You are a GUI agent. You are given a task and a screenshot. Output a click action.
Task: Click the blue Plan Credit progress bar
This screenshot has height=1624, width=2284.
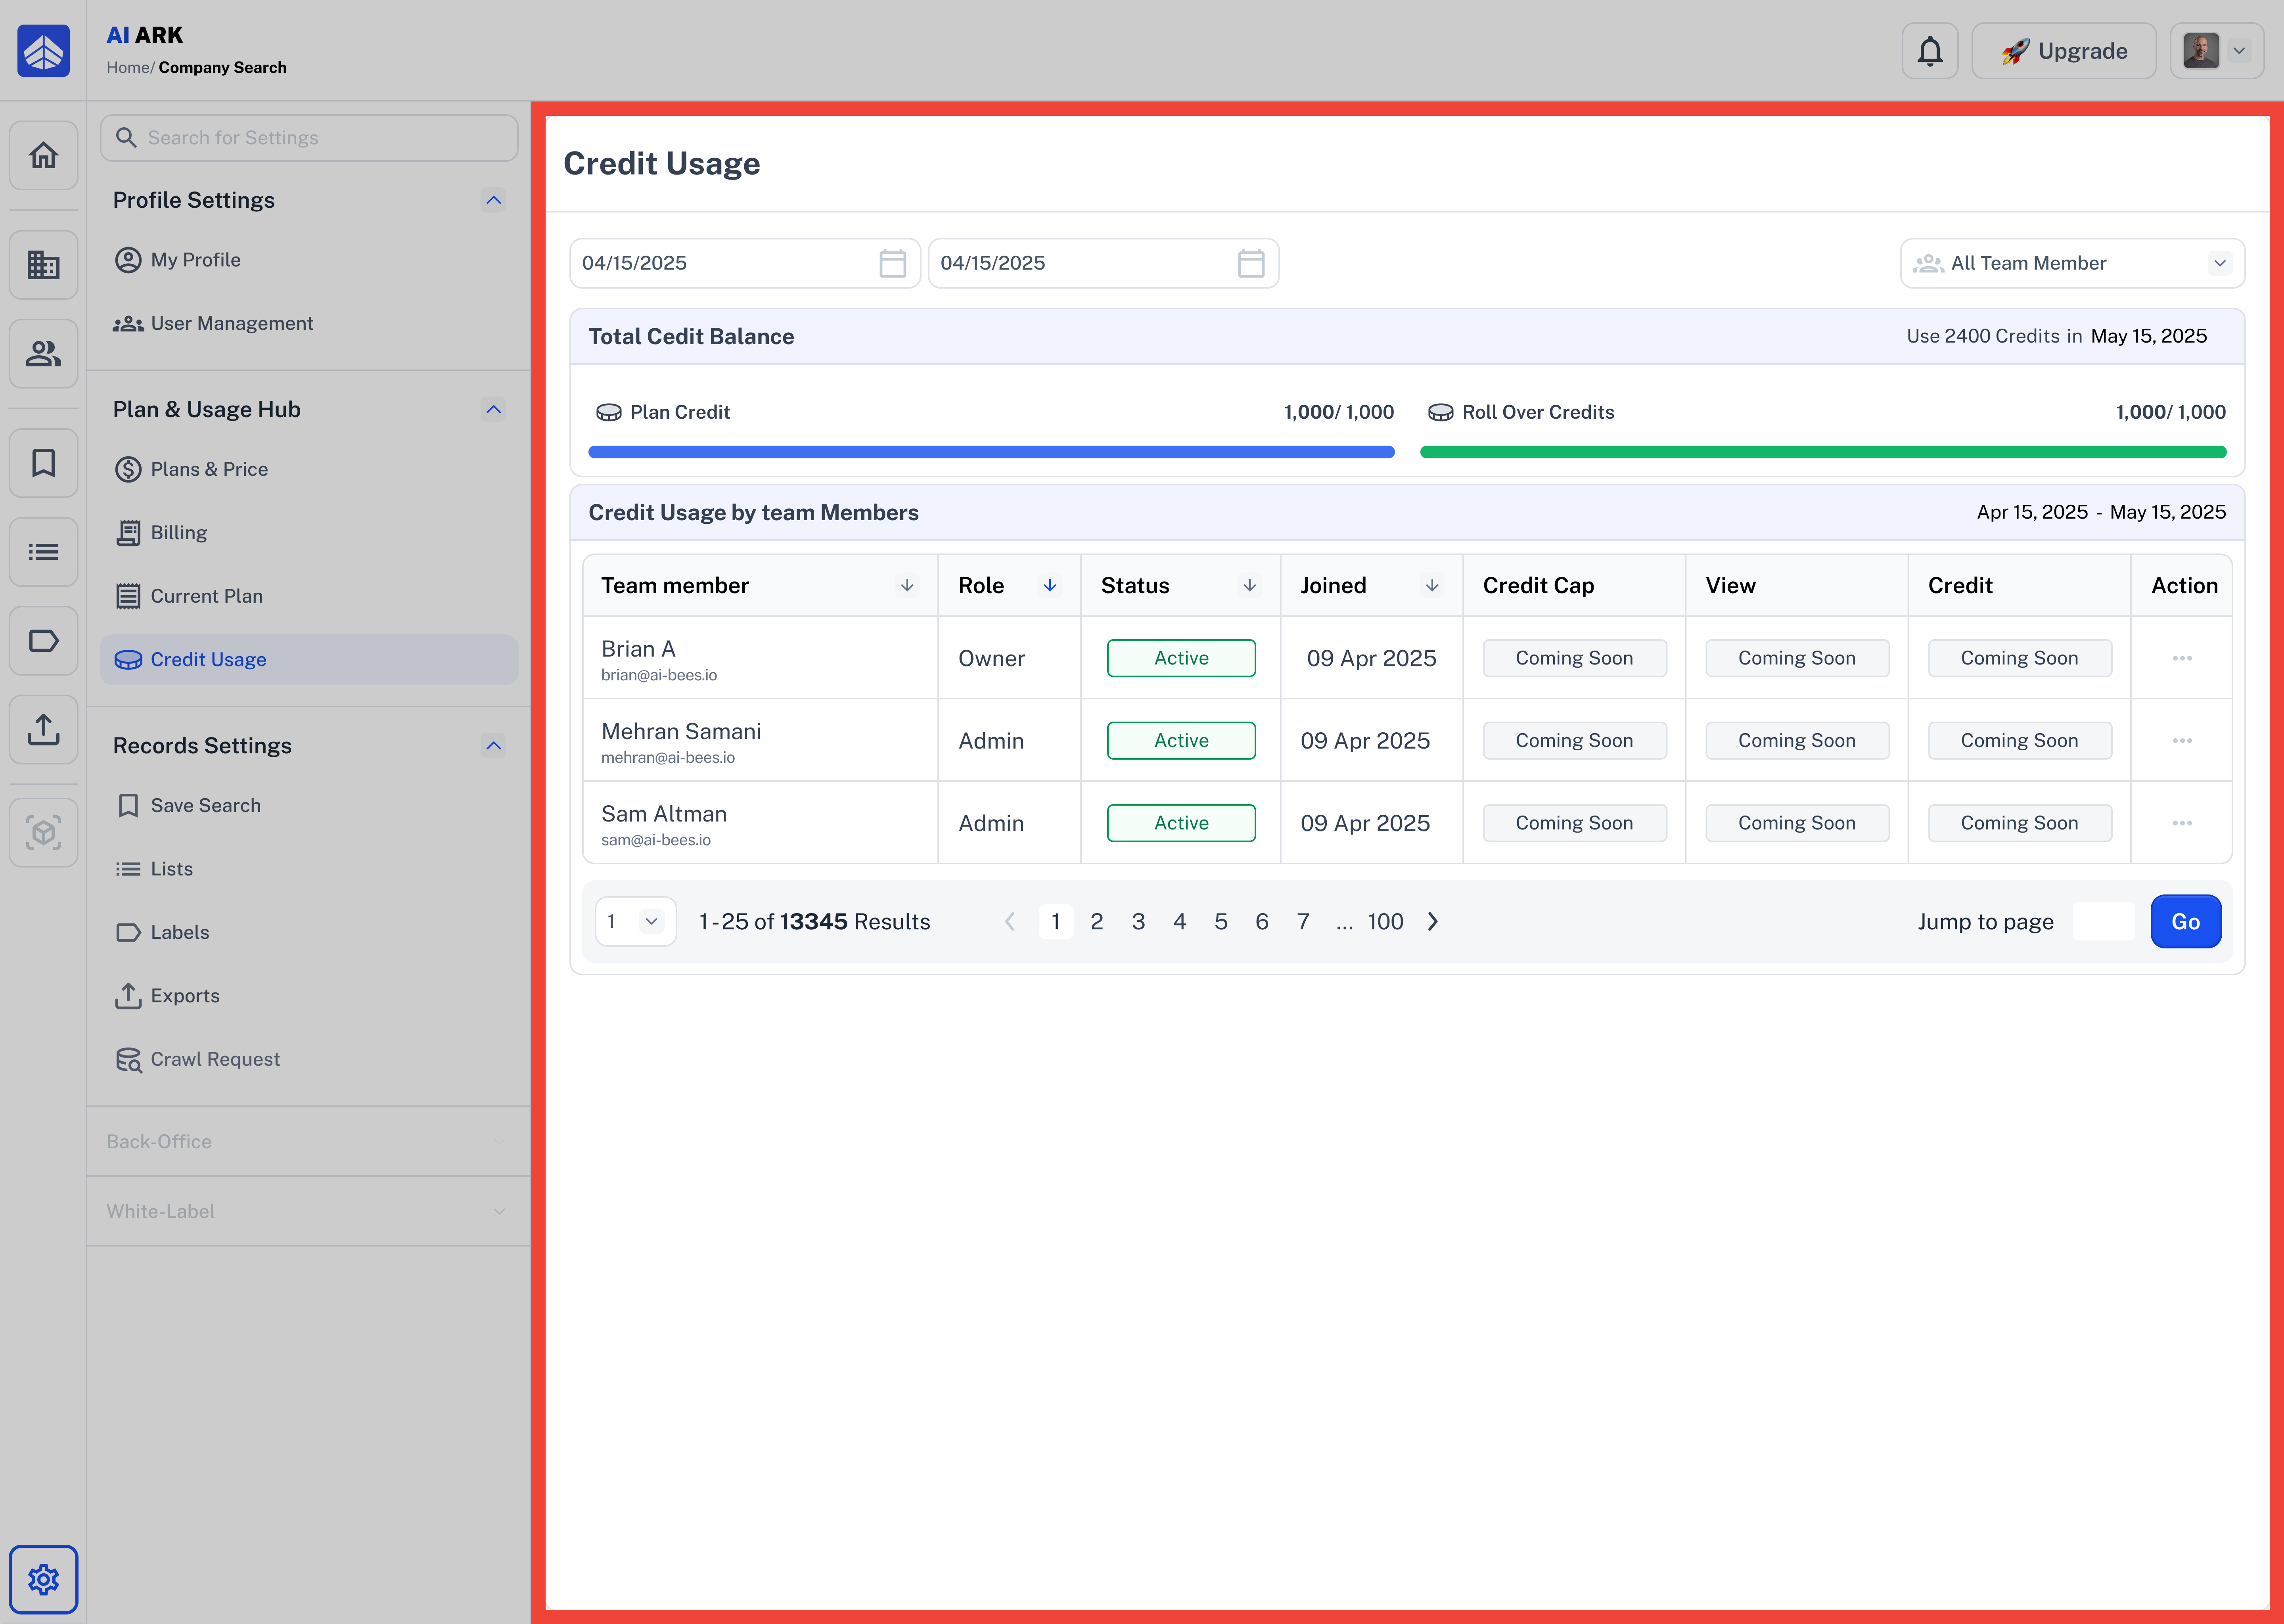(x=991, y=452)
